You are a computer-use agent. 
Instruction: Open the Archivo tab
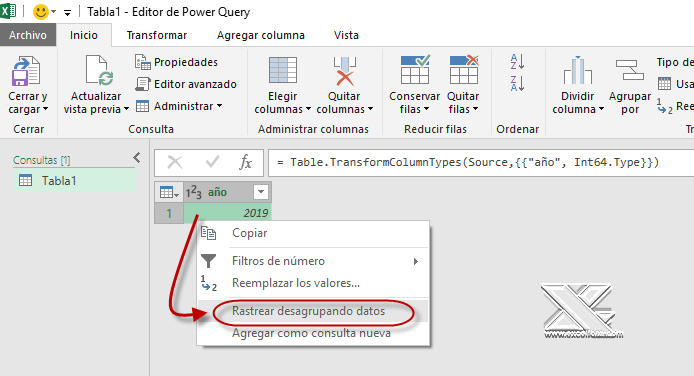coord(28,35)
